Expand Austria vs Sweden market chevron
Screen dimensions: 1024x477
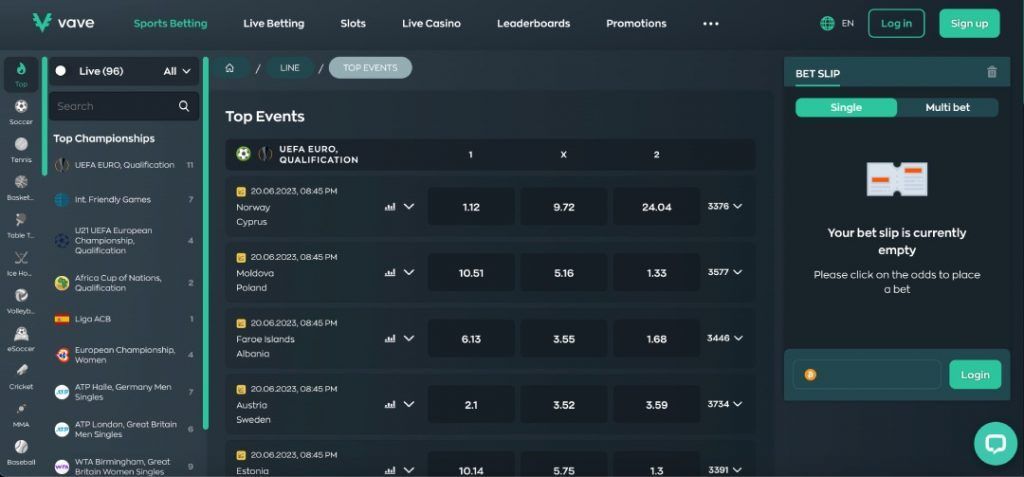[409, 404]
